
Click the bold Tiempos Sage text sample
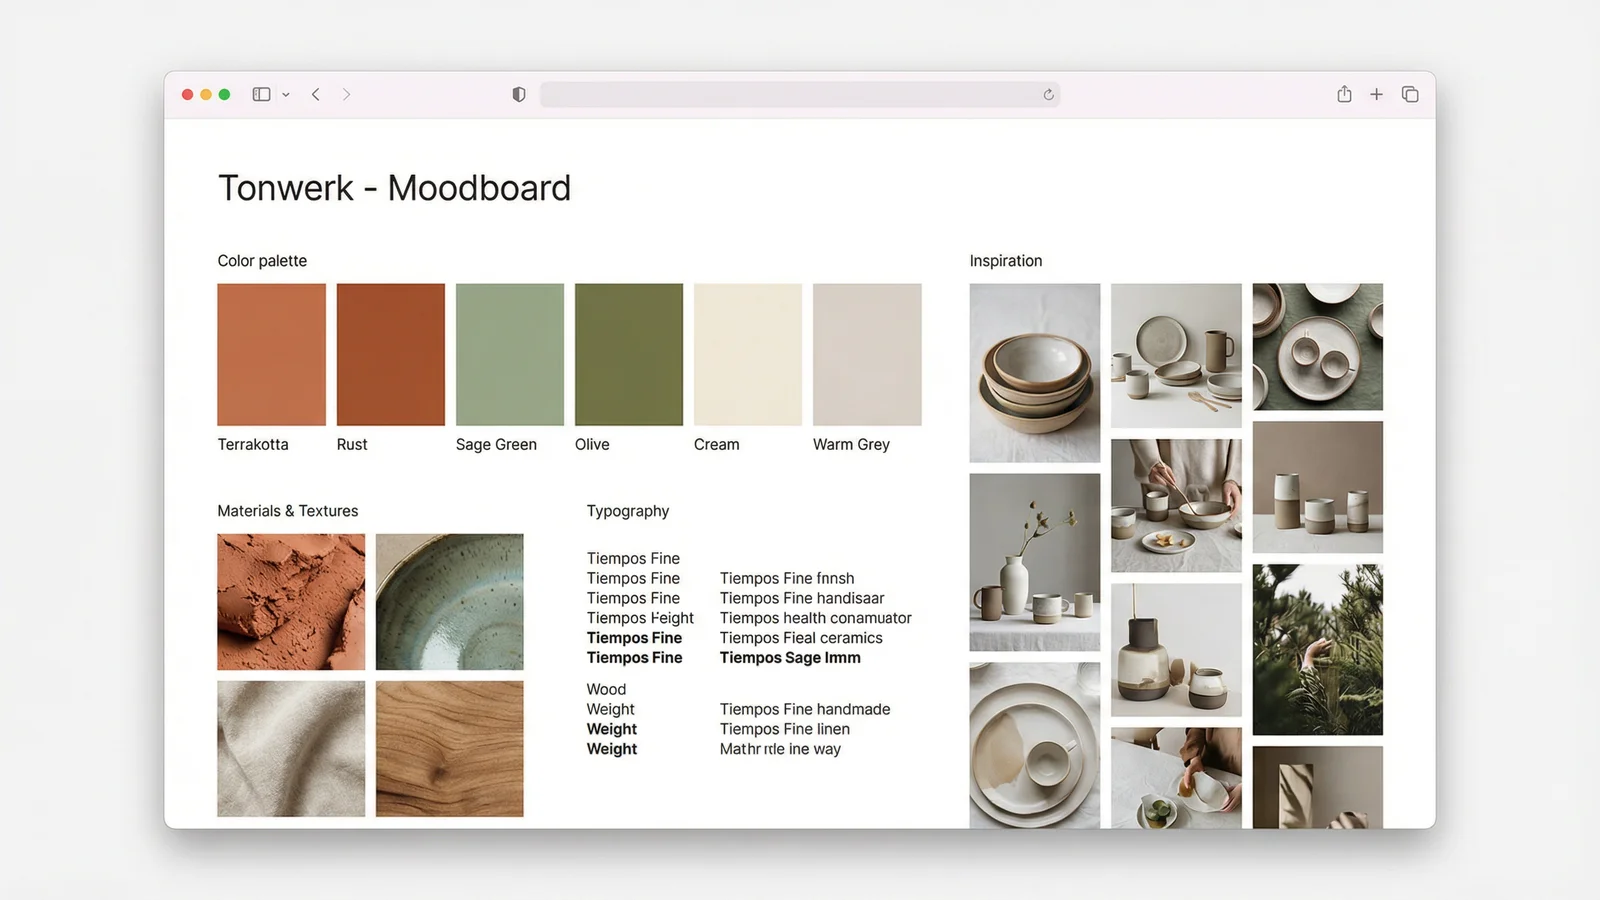click(790, 657)
